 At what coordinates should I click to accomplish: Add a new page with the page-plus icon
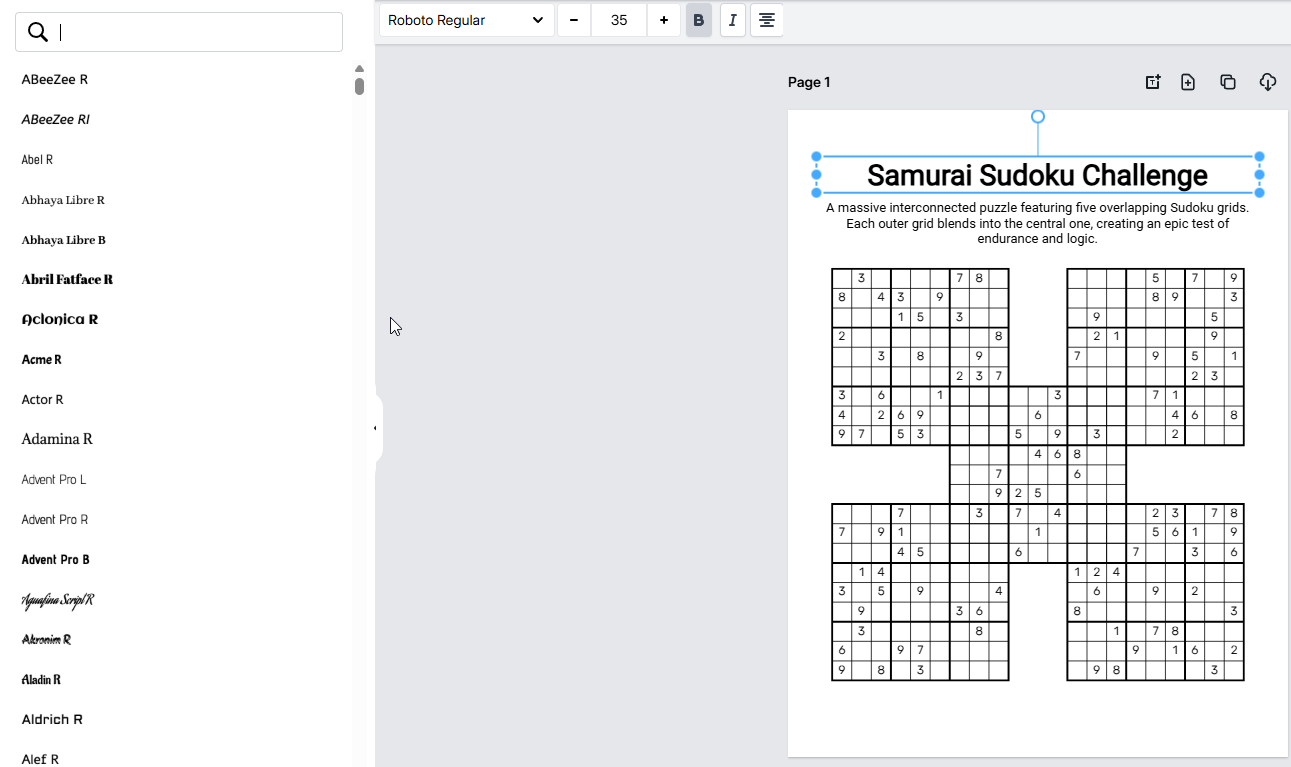1188,82
